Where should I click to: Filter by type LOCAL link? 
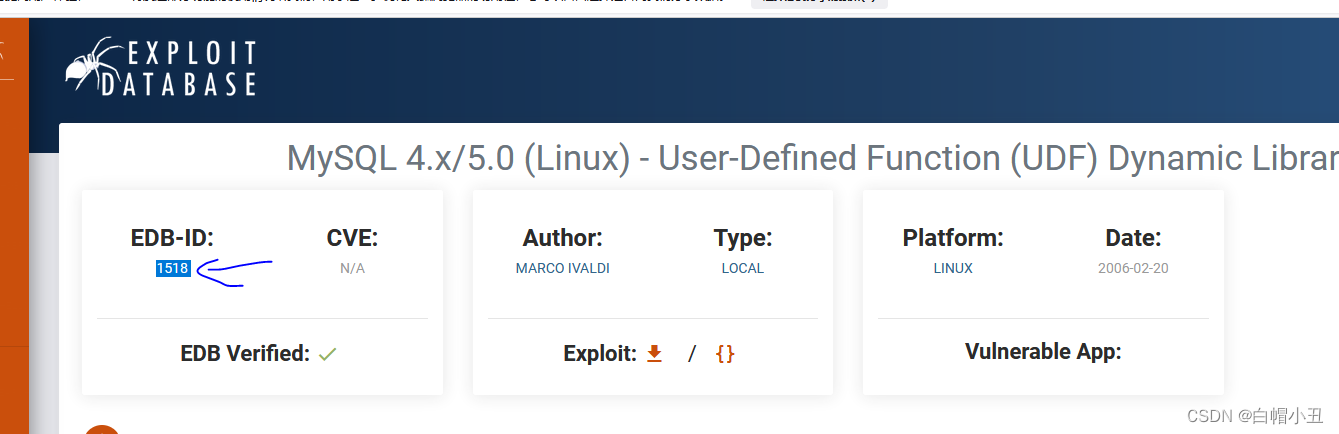(742, 268)
